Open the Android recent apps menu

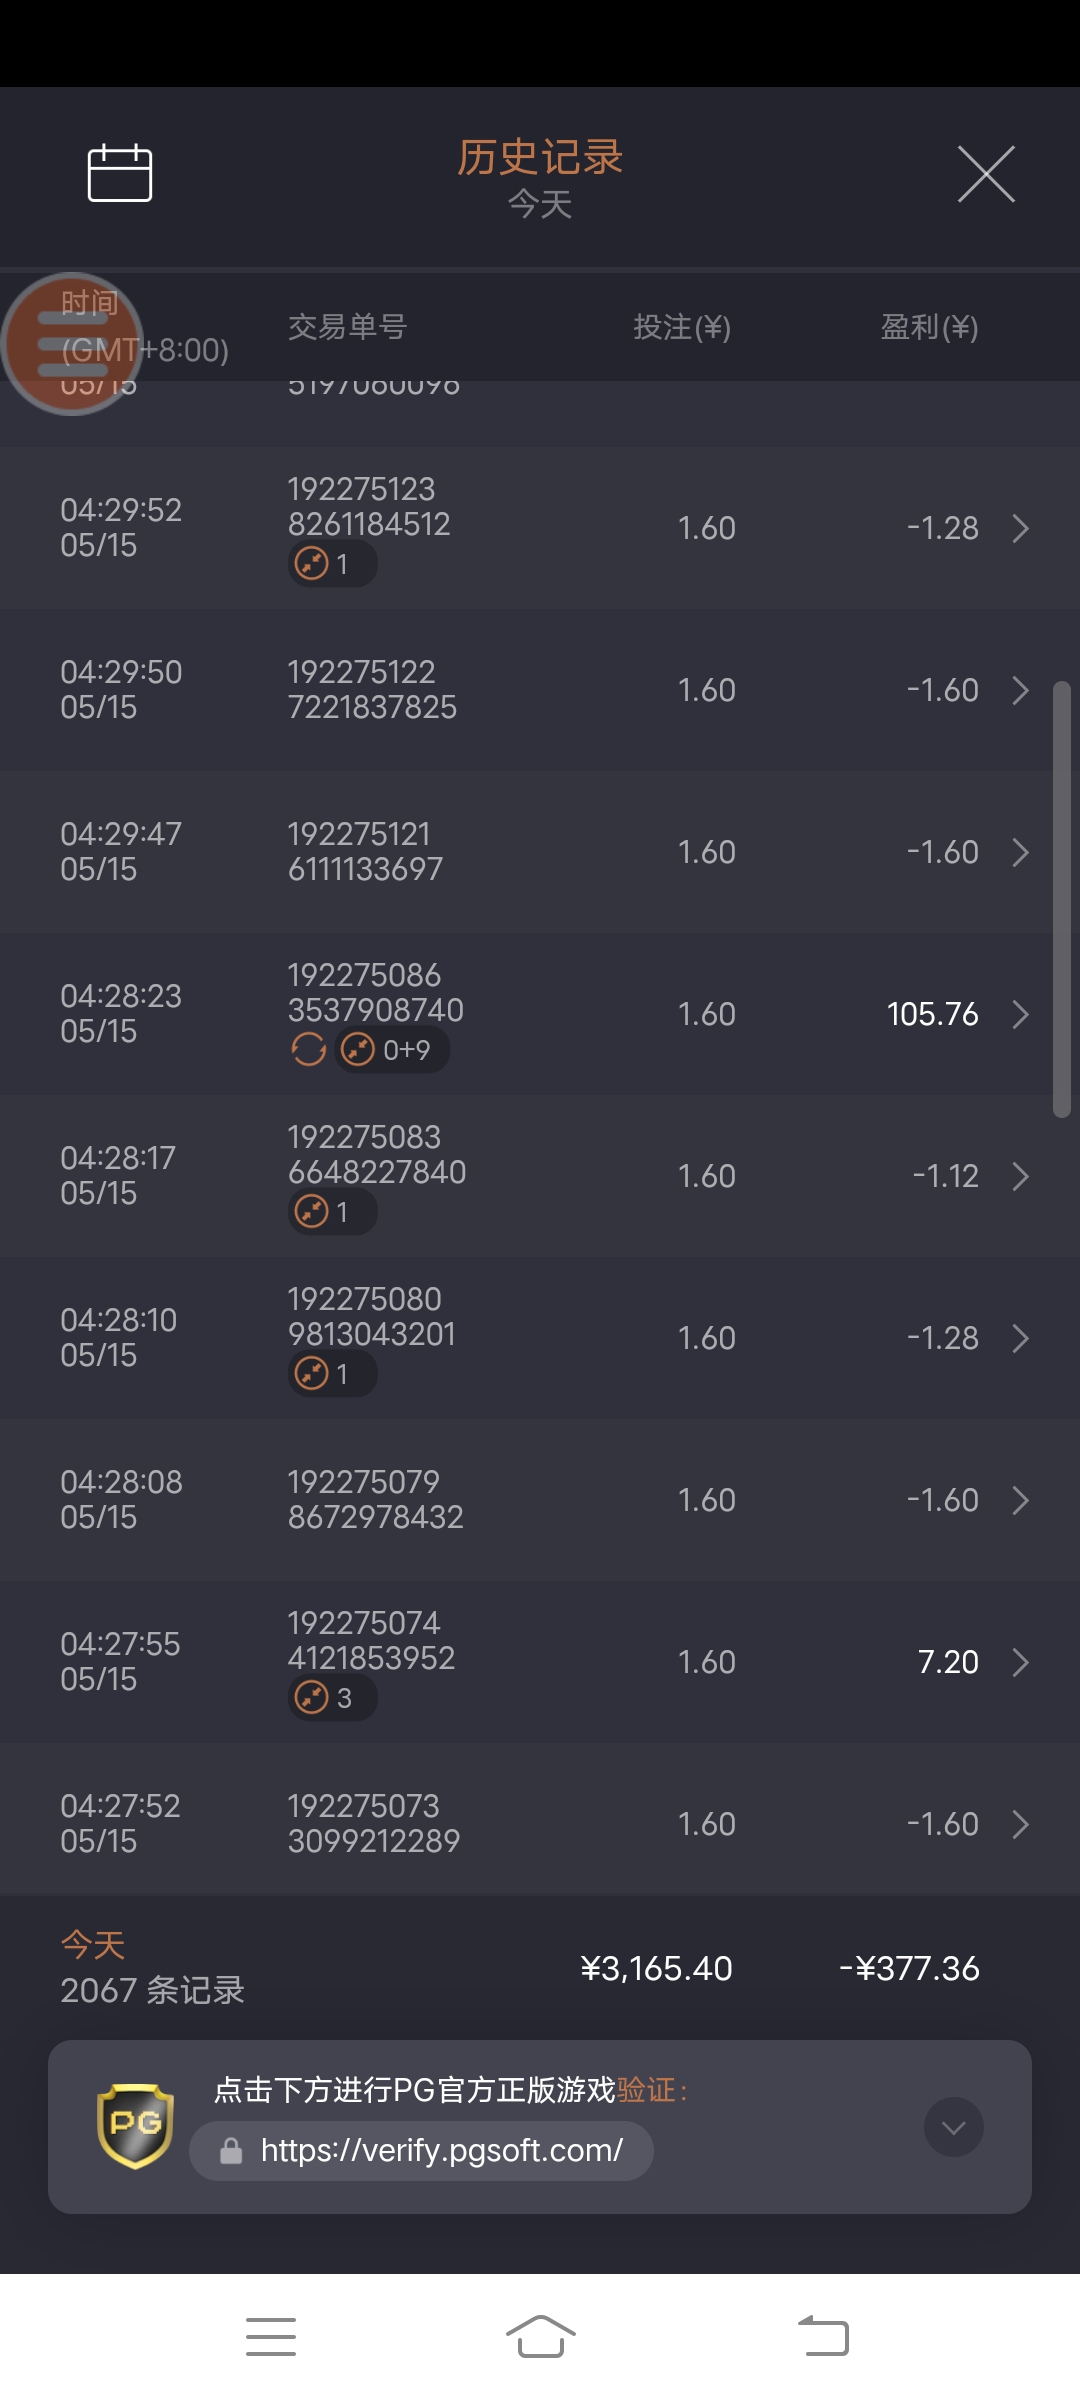tap(271, 2337)
